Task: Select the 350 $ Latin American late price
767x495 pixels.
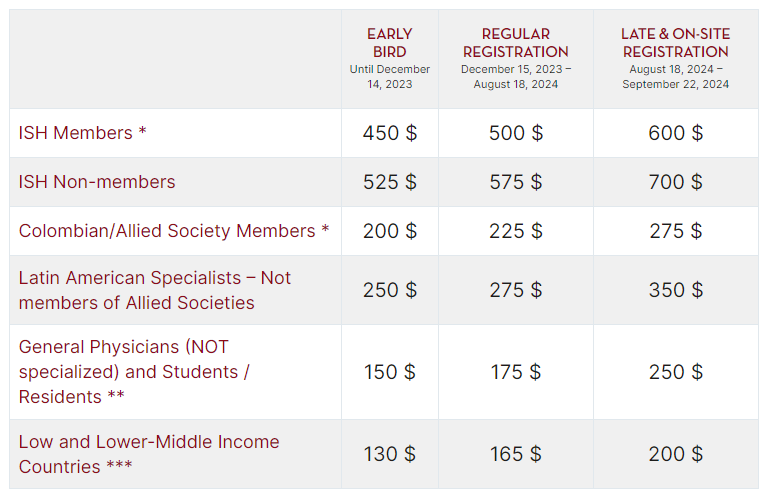Action: (676, 290)
